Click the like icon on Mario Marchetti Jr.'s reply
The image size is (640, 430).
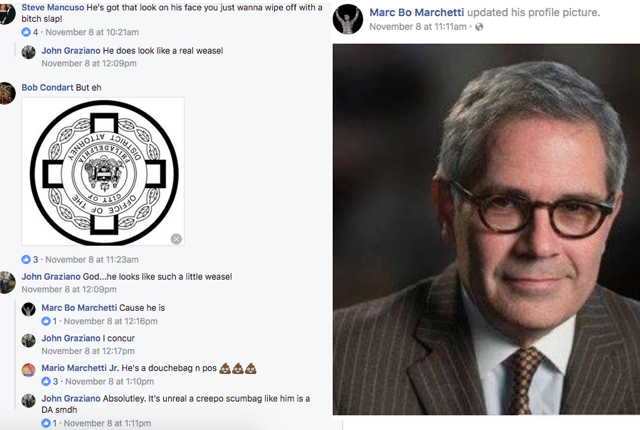(46, 381)
